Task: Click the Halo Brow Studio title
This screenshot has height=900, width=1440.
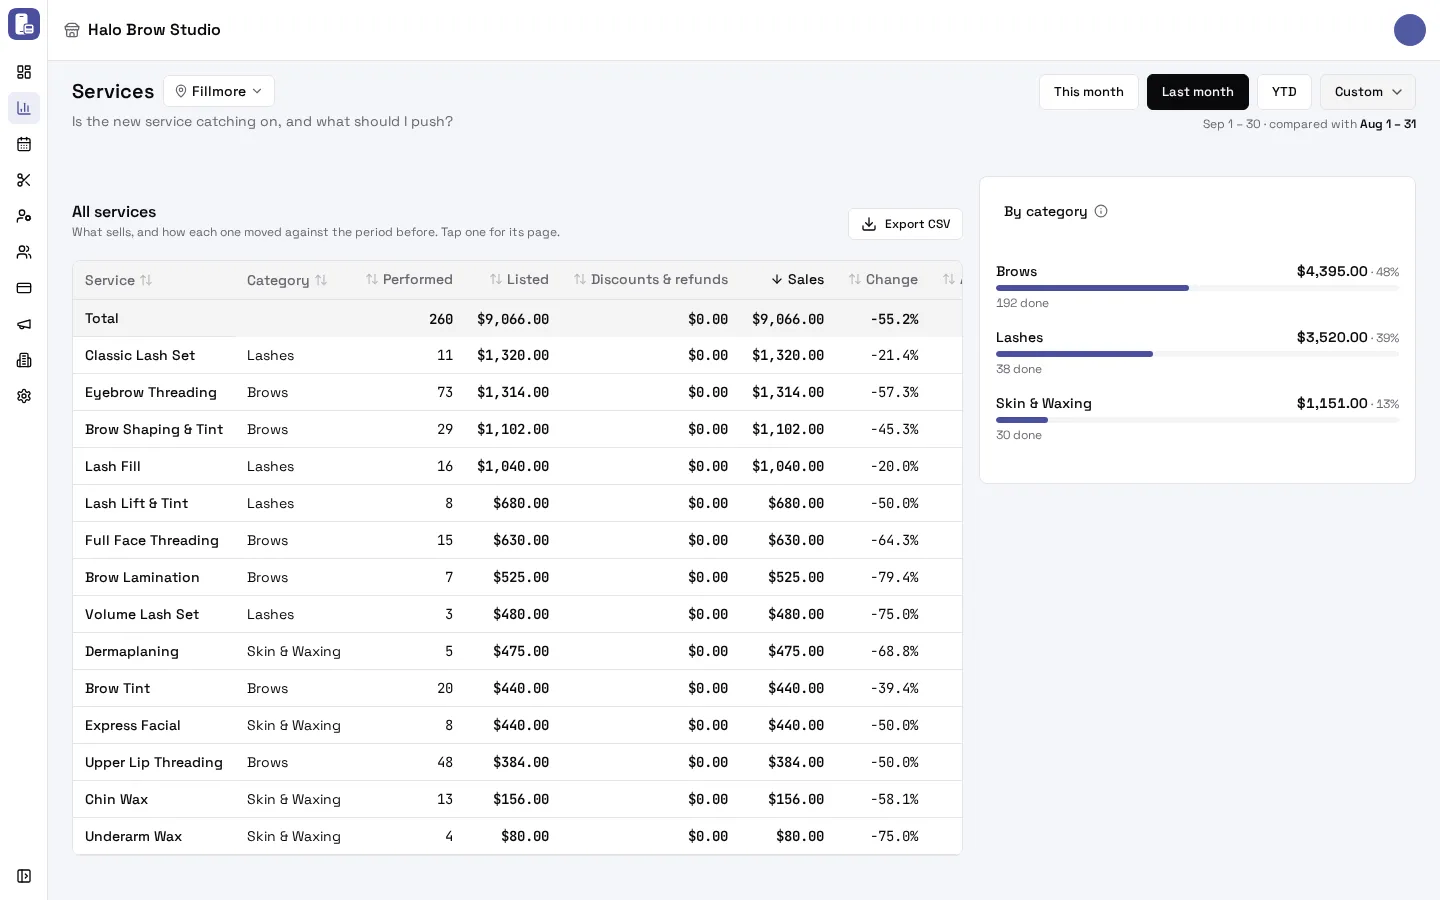Action: 154,30
